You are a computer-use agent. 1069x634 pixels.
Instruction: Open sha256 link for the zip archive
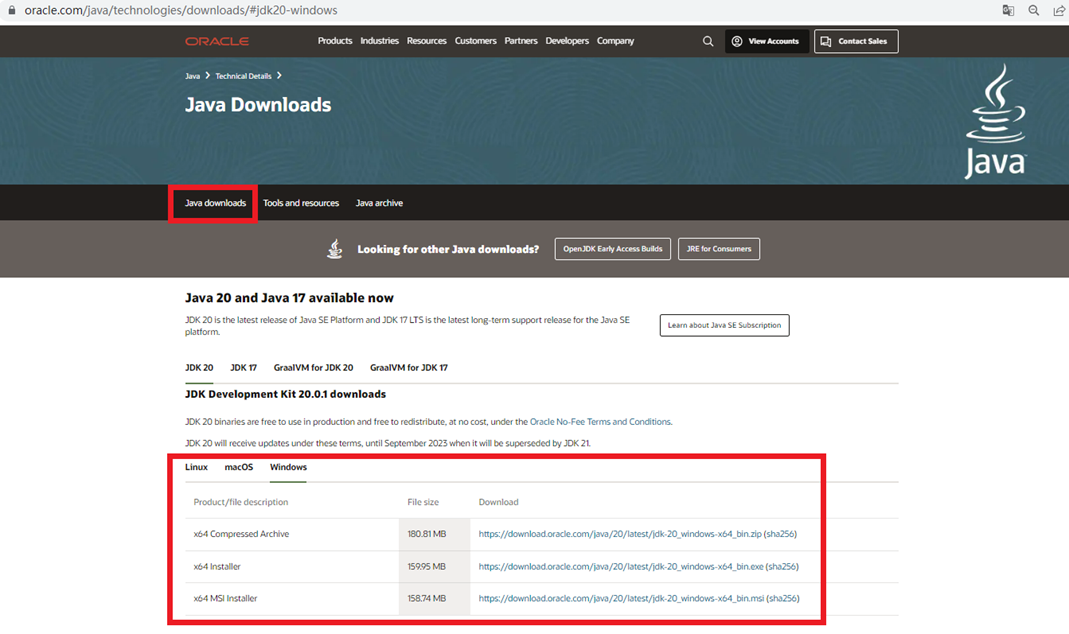pos(781,534)
